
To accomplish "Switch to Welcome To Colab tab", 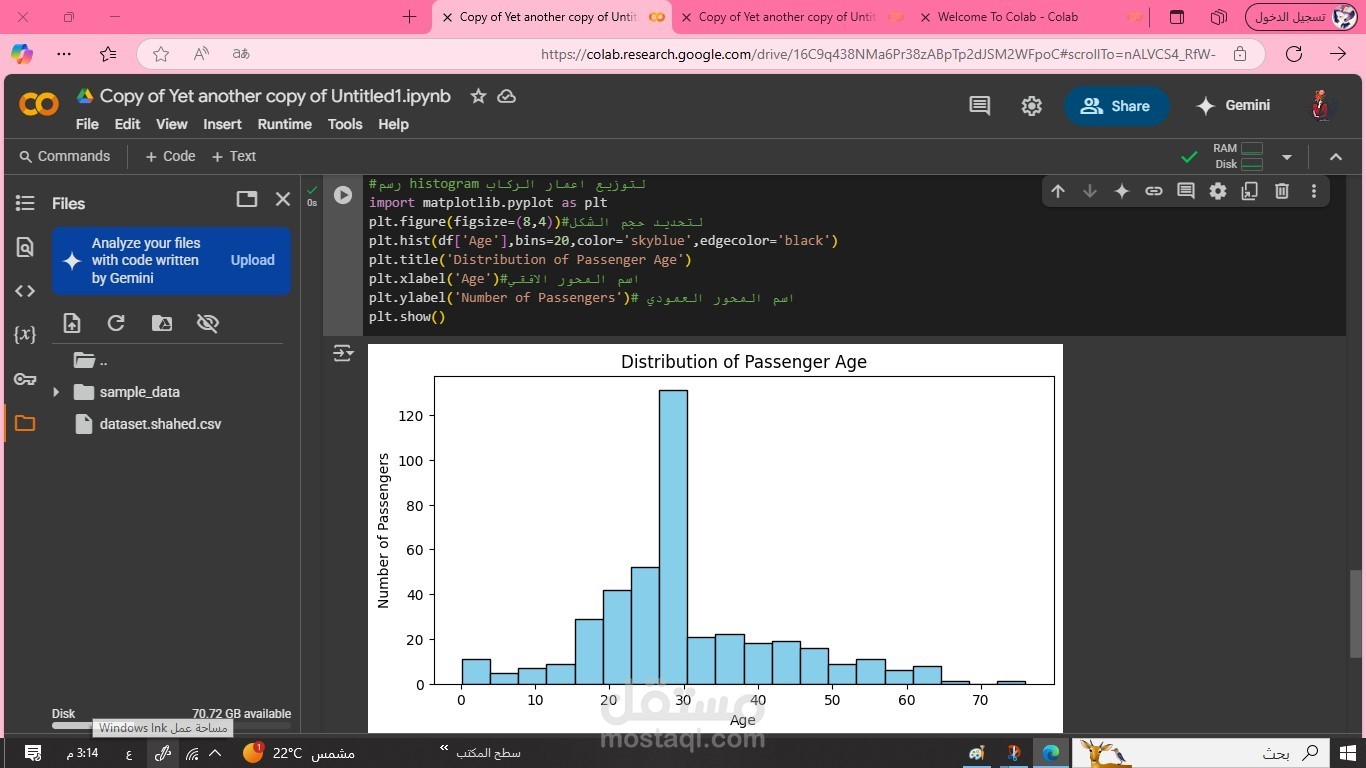I will click(x=1030, y=17).
